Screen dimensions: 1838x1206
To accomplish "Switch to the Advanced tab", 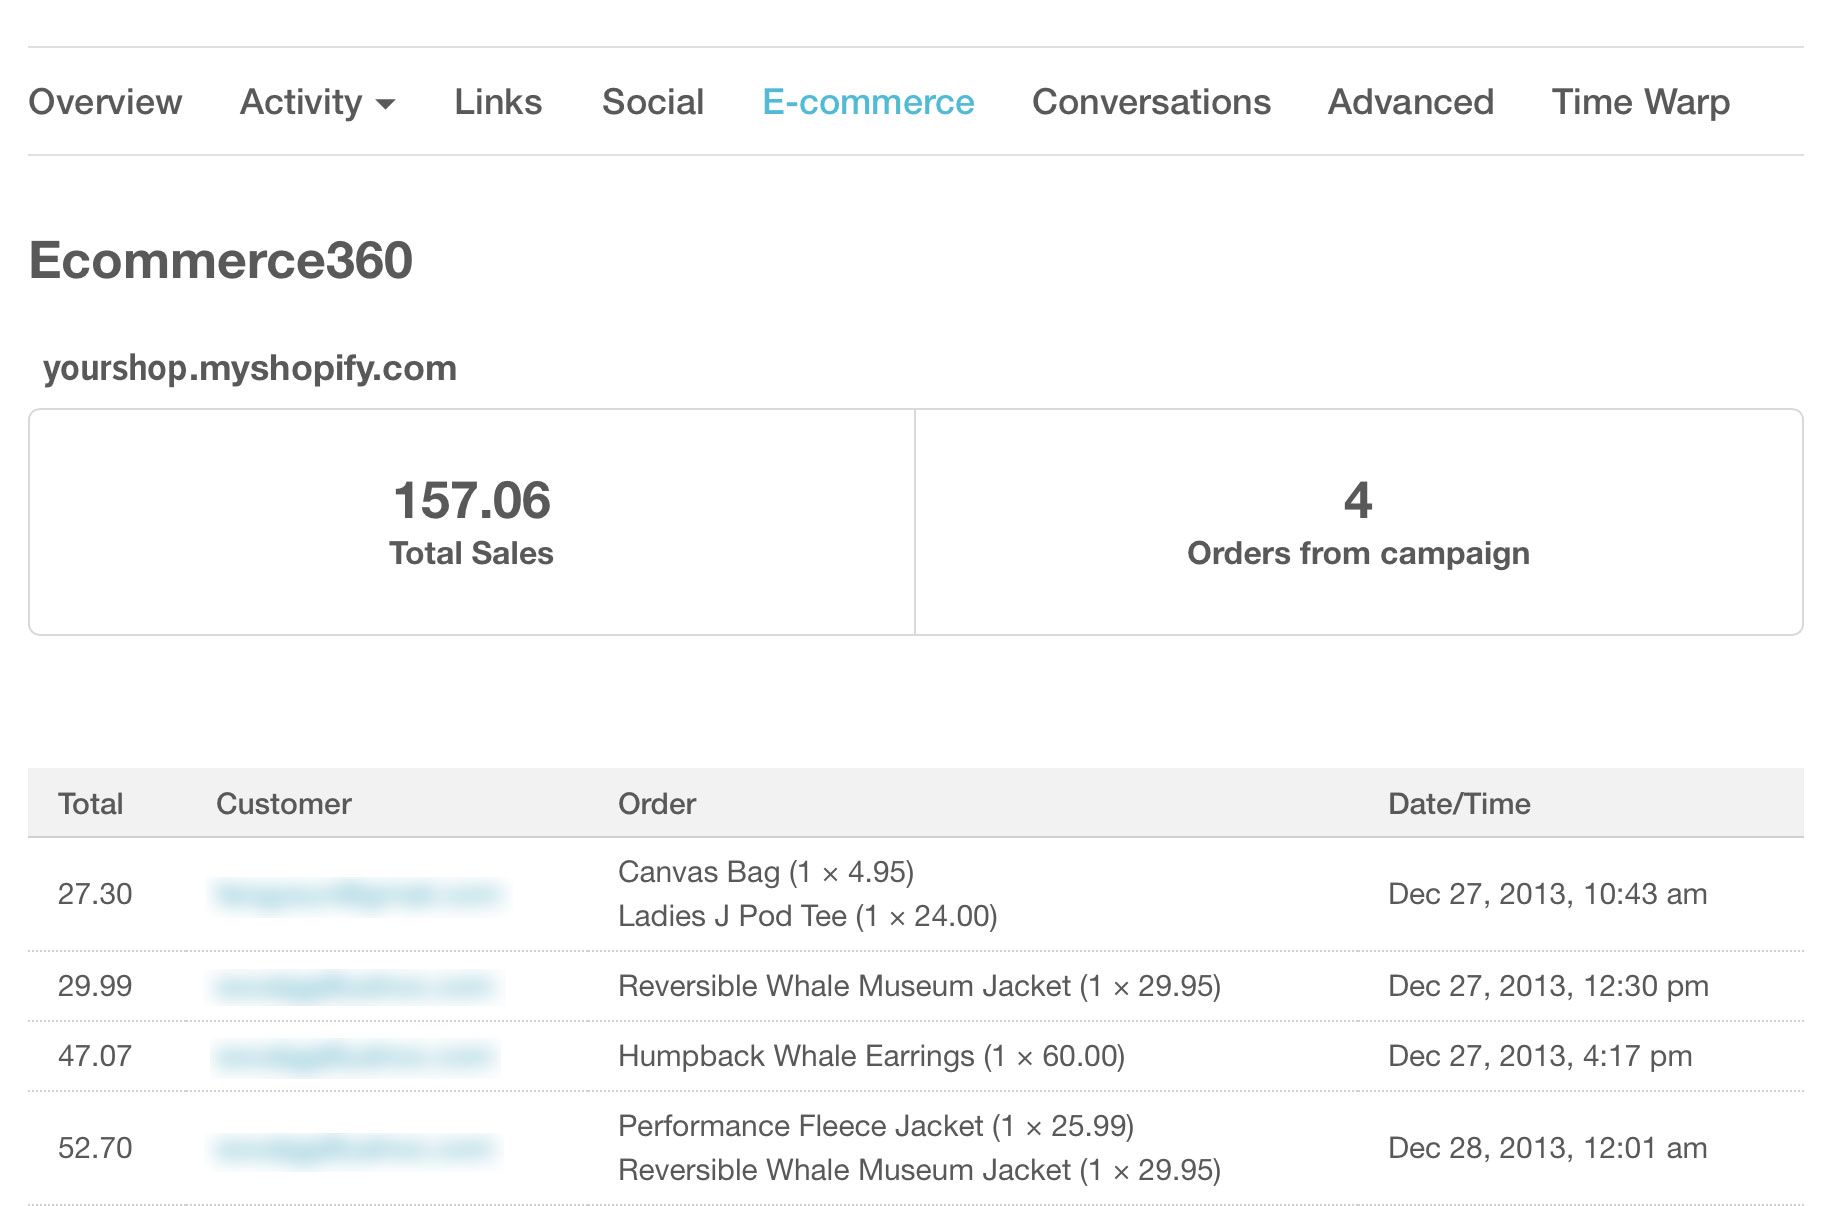I will (1410, 102).
